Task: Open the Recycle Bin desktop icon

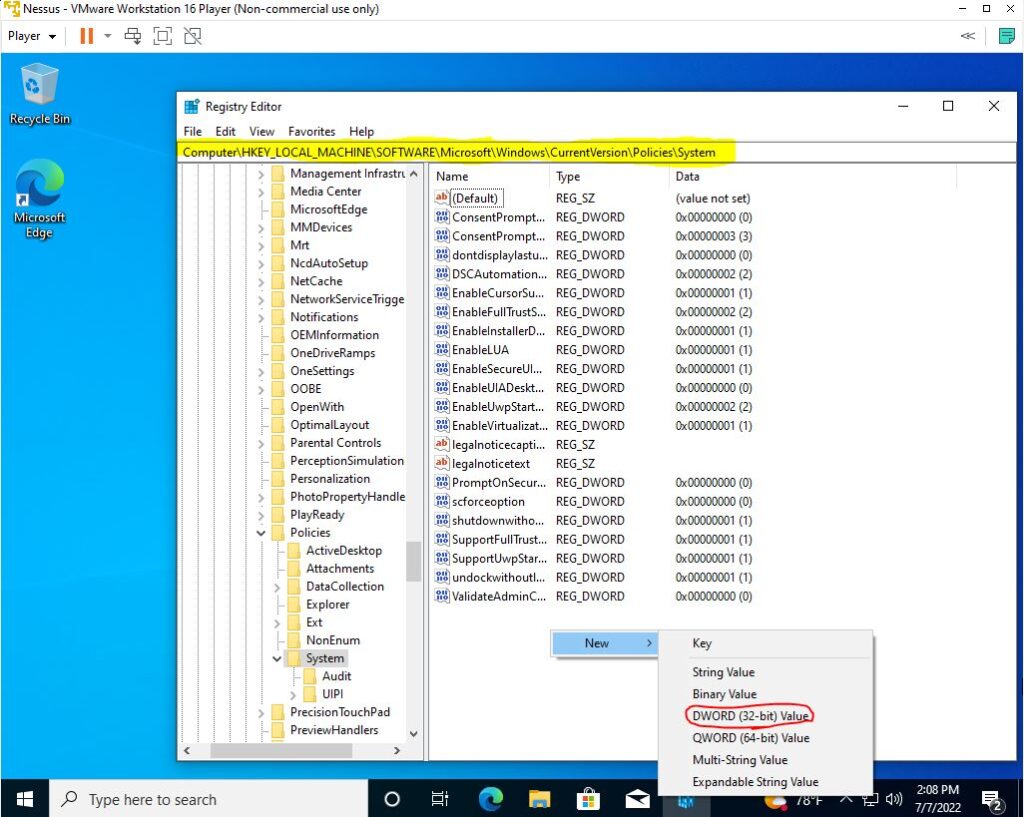Action: [x=39, y=93]
